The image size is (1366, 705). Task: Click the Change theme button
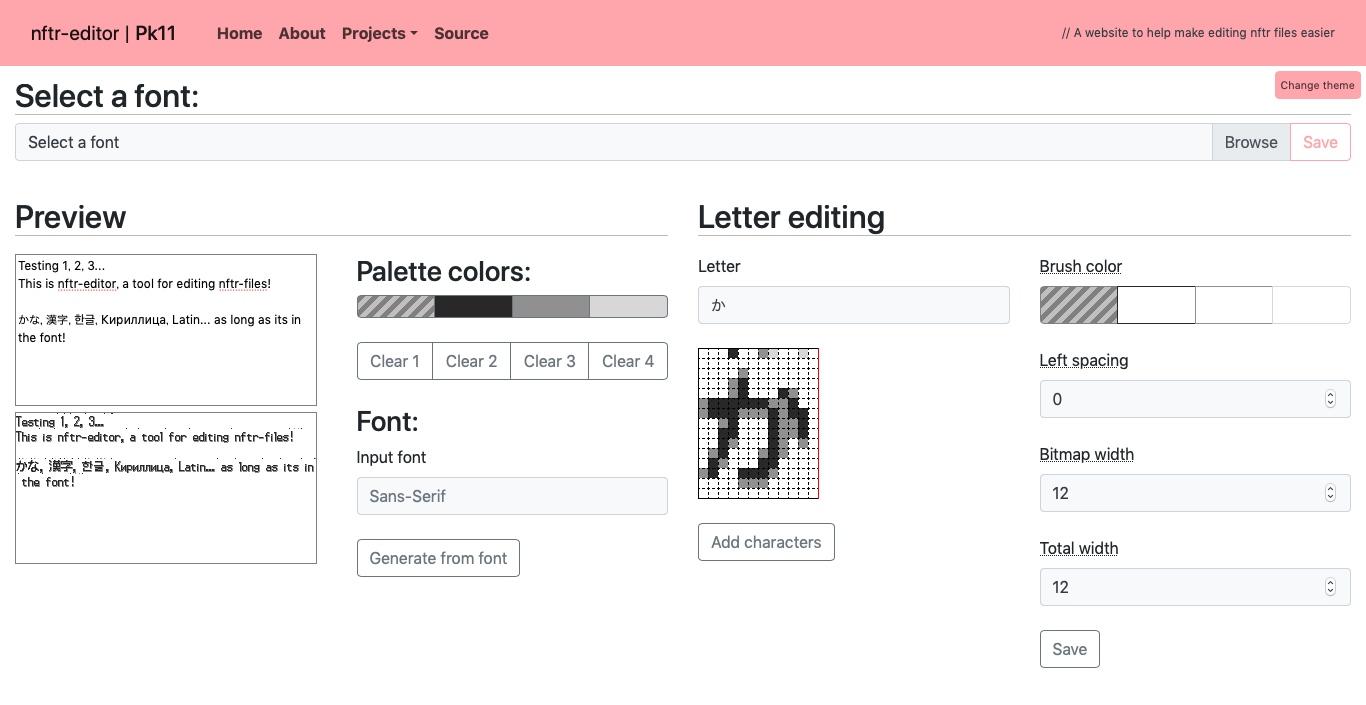pyautogui.click(x=1317, y=85)
